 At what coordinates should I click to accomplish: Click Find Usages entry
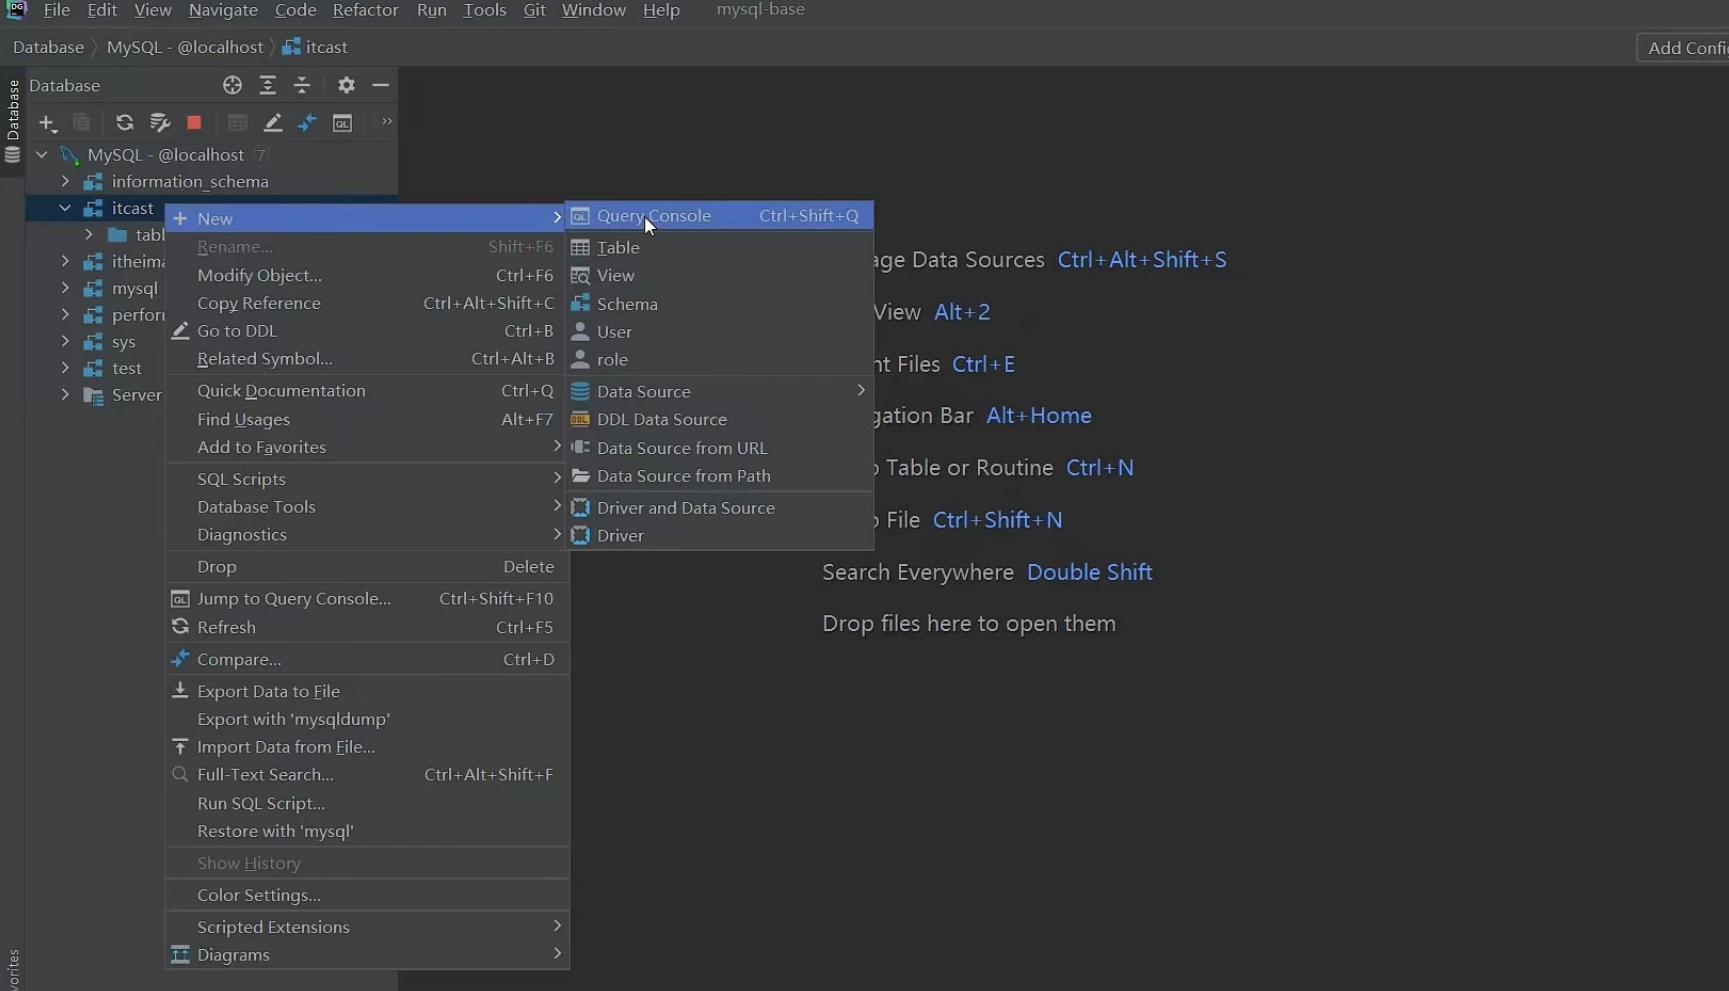(367, 420)
